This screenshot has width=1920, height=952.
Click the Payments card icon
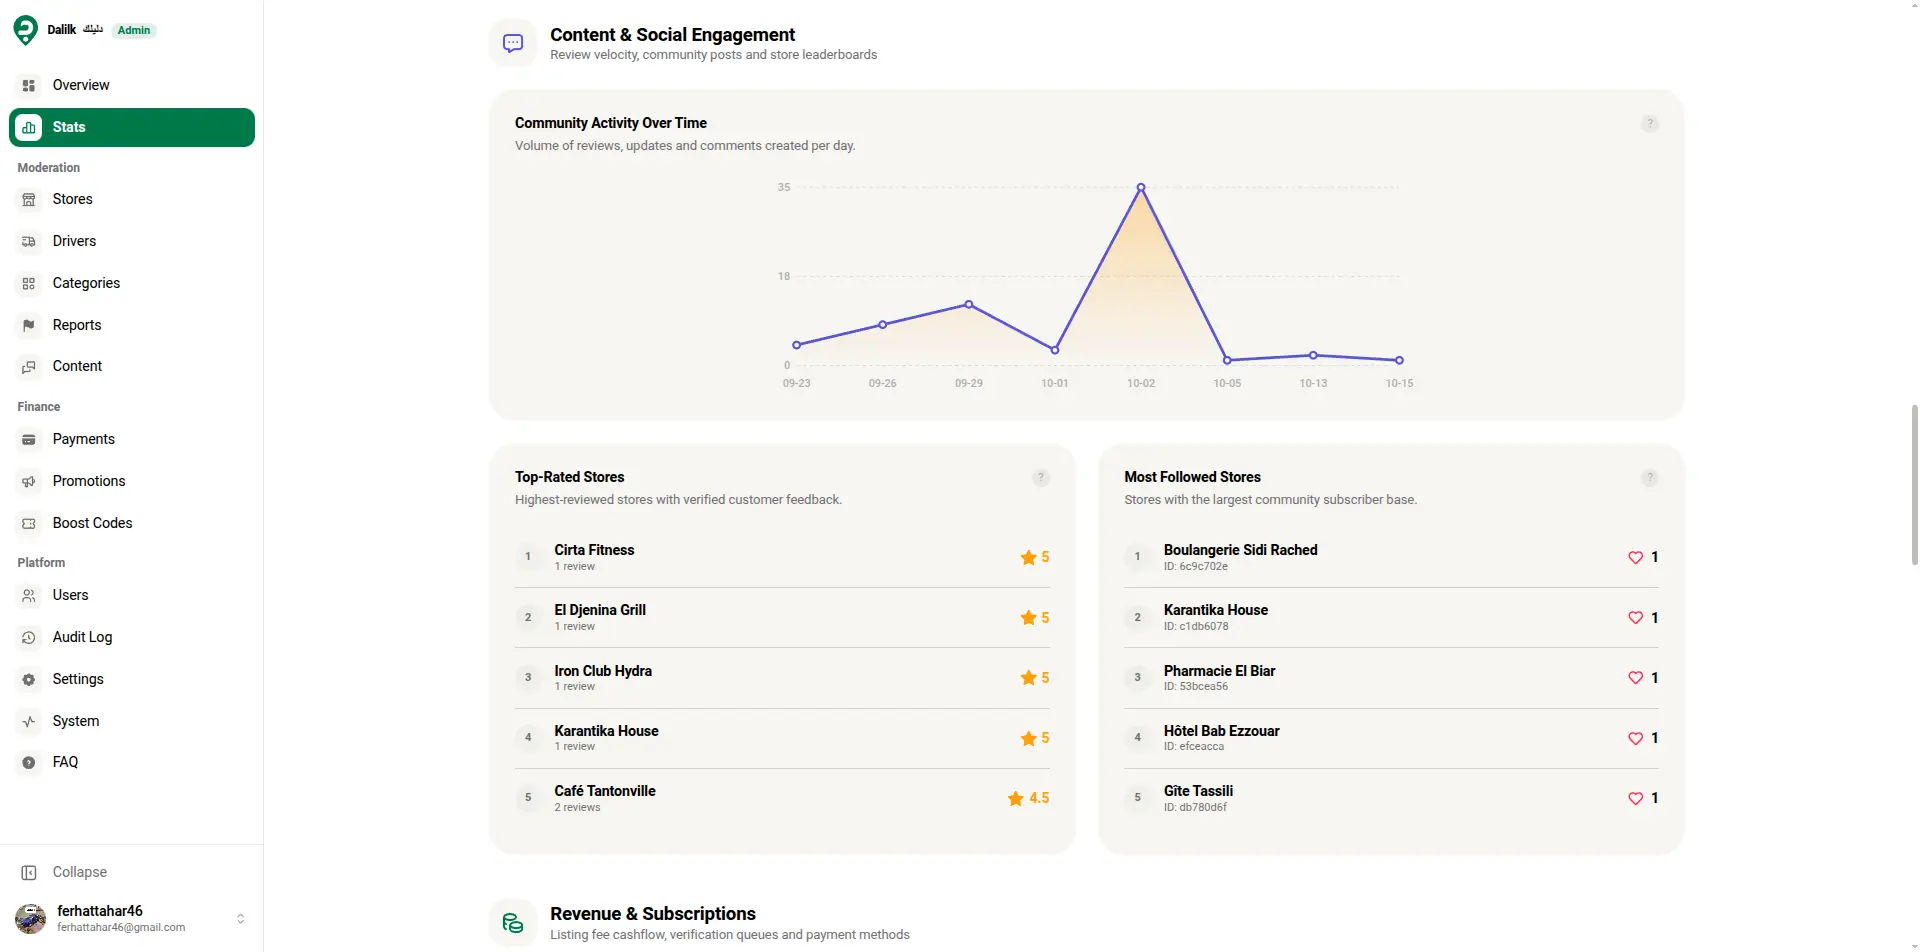(29, 439)
